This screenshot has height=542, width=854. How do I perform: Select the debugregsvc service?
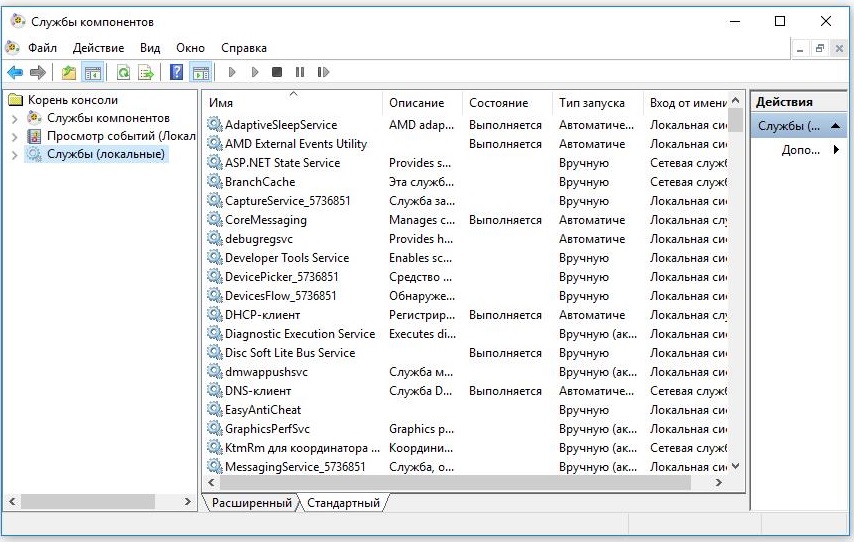(x=259, y=239)
